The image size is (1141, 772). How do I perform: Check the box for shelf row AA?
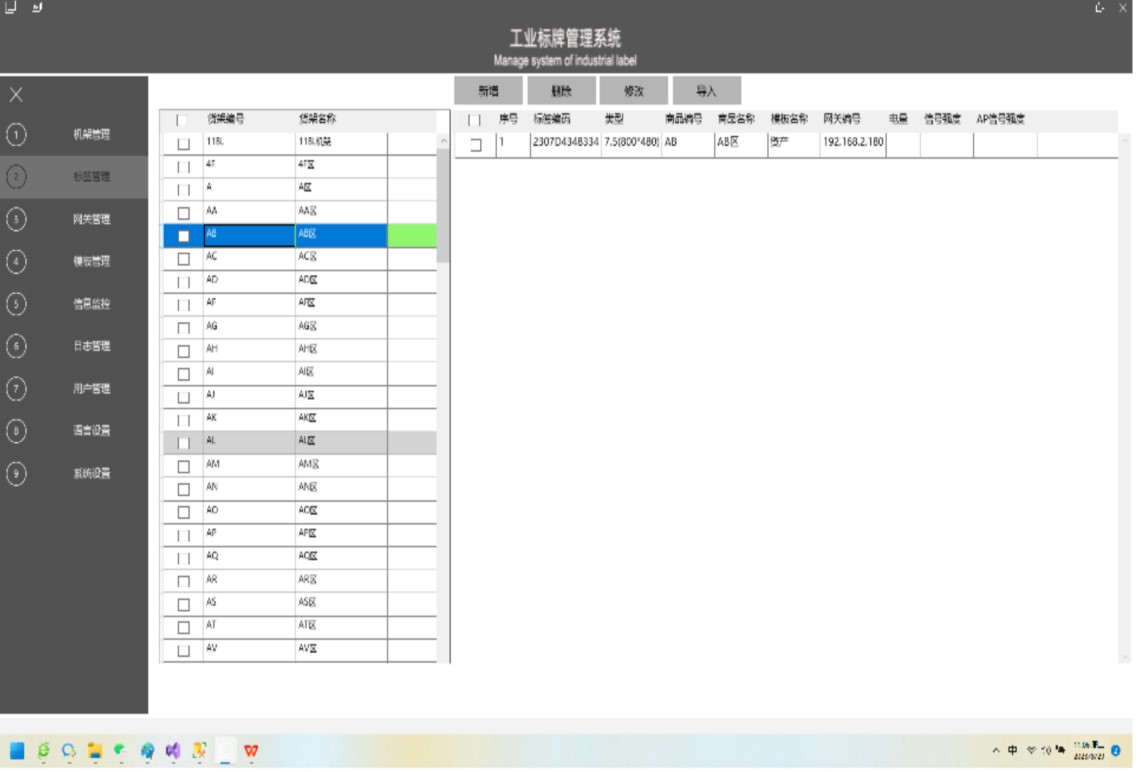coord(183,213)
